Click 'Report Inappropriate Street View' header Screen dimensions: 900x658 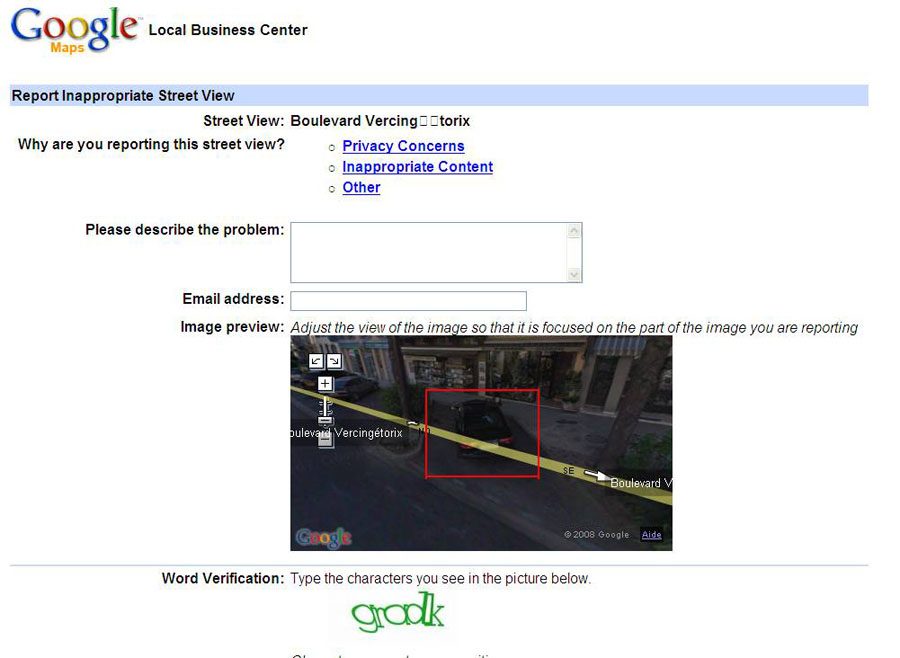(123, 95)
